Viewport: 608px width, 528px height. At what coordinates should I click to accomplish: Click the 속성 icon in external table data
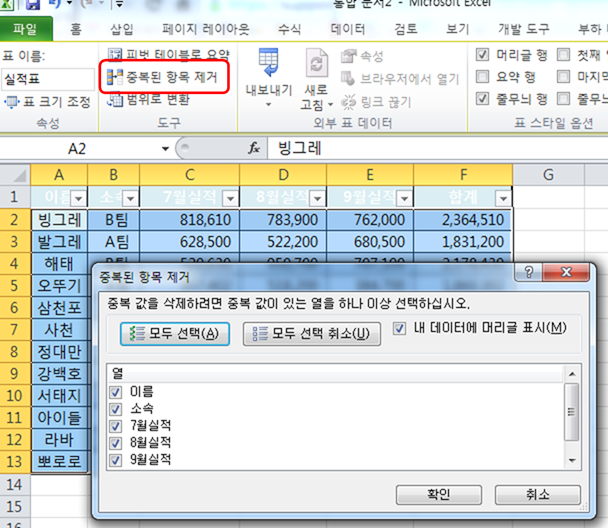click(x=348, y=56)
